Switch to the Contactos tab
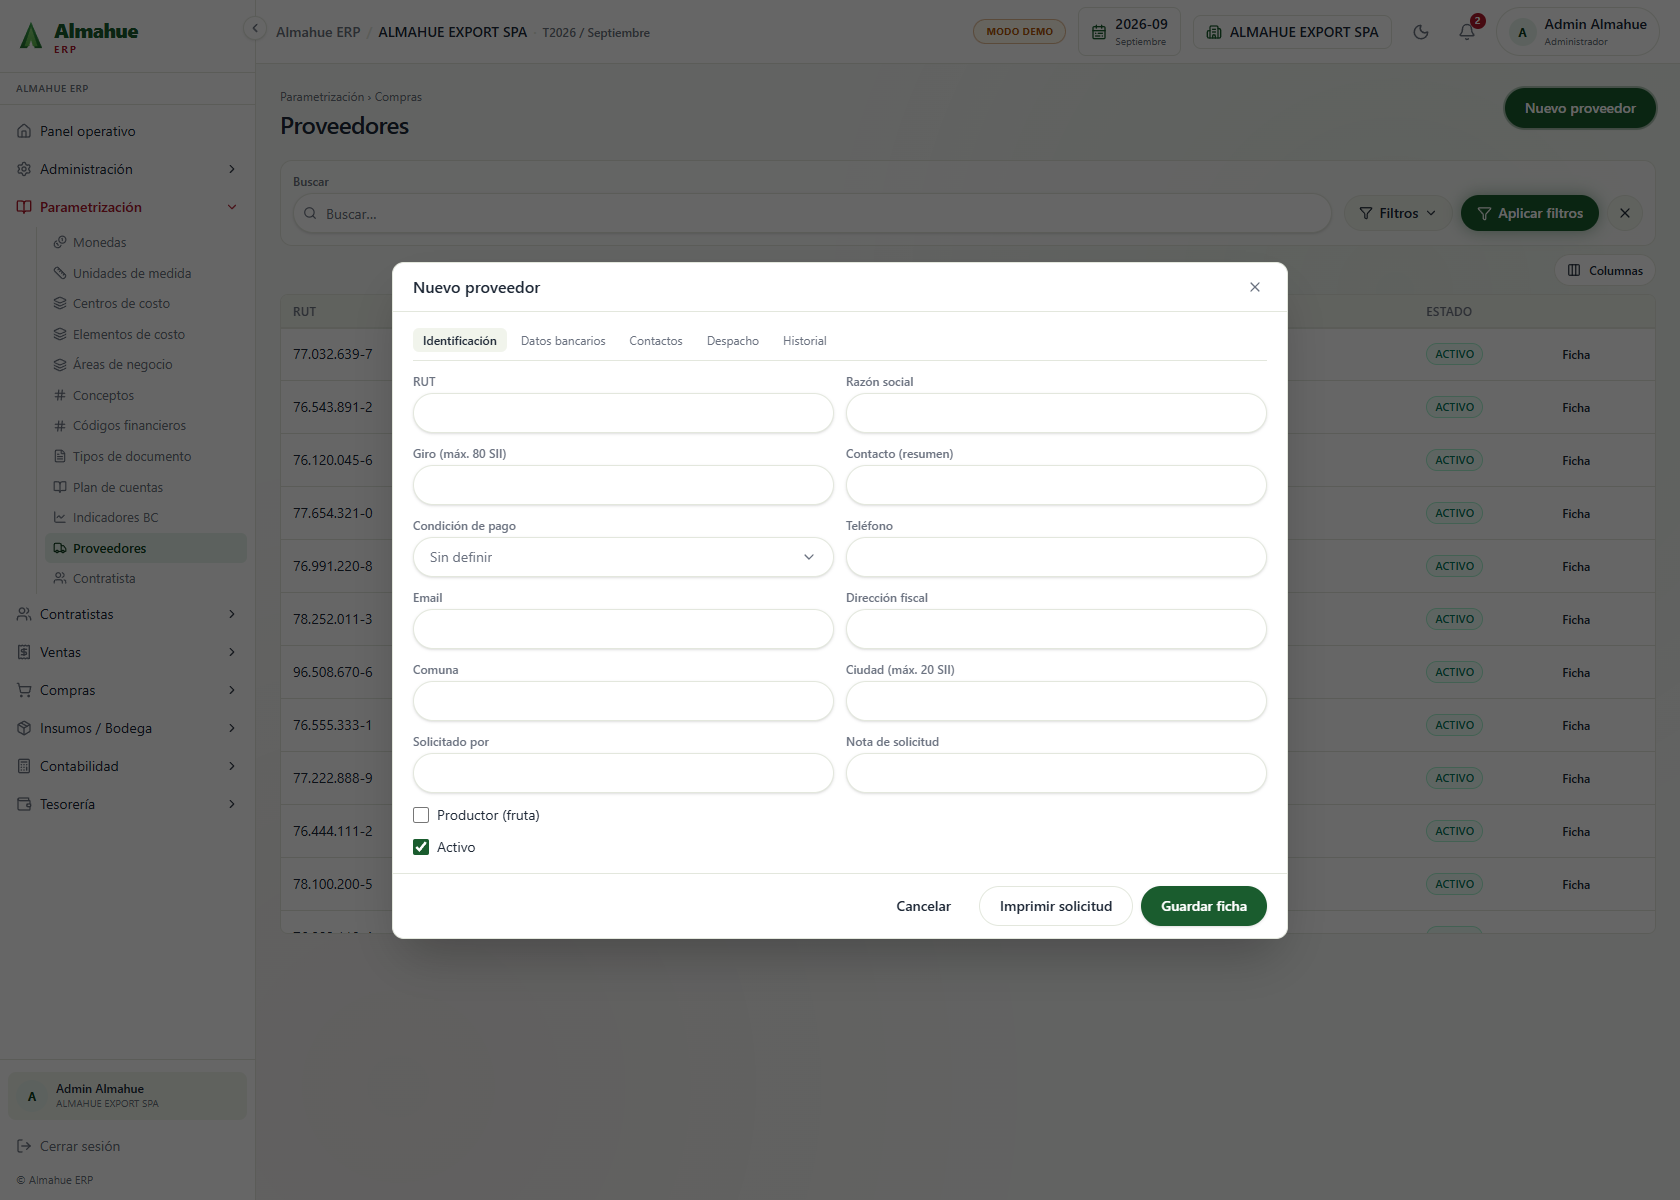The height and width of the screenshot is (1200, 1680). (656, 341)
